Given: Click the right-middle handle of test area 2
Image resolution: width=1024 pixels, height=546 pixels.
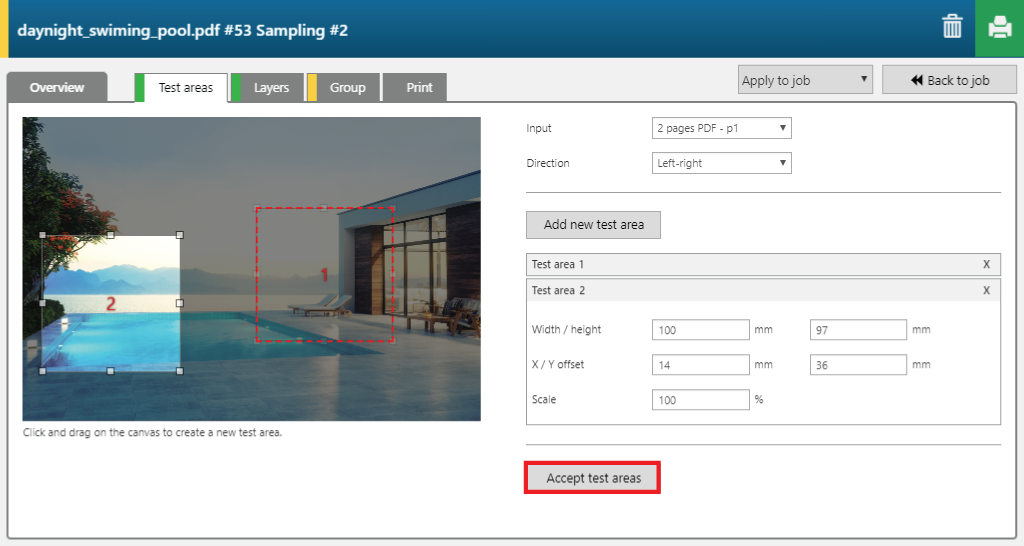Looking at the screenshot, I should pyautogui.click(x=180, y=303).
